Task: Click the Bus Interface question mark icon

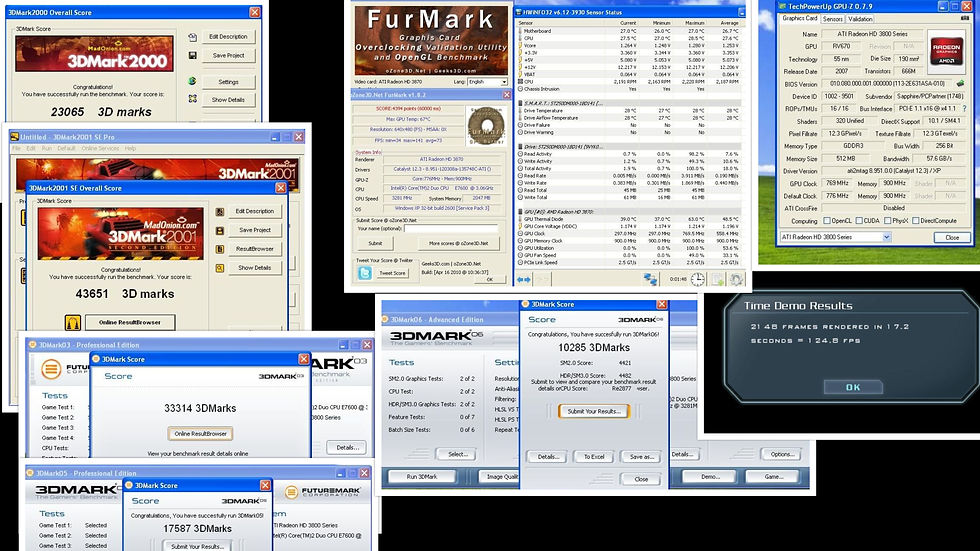Action: pos(964,109)
